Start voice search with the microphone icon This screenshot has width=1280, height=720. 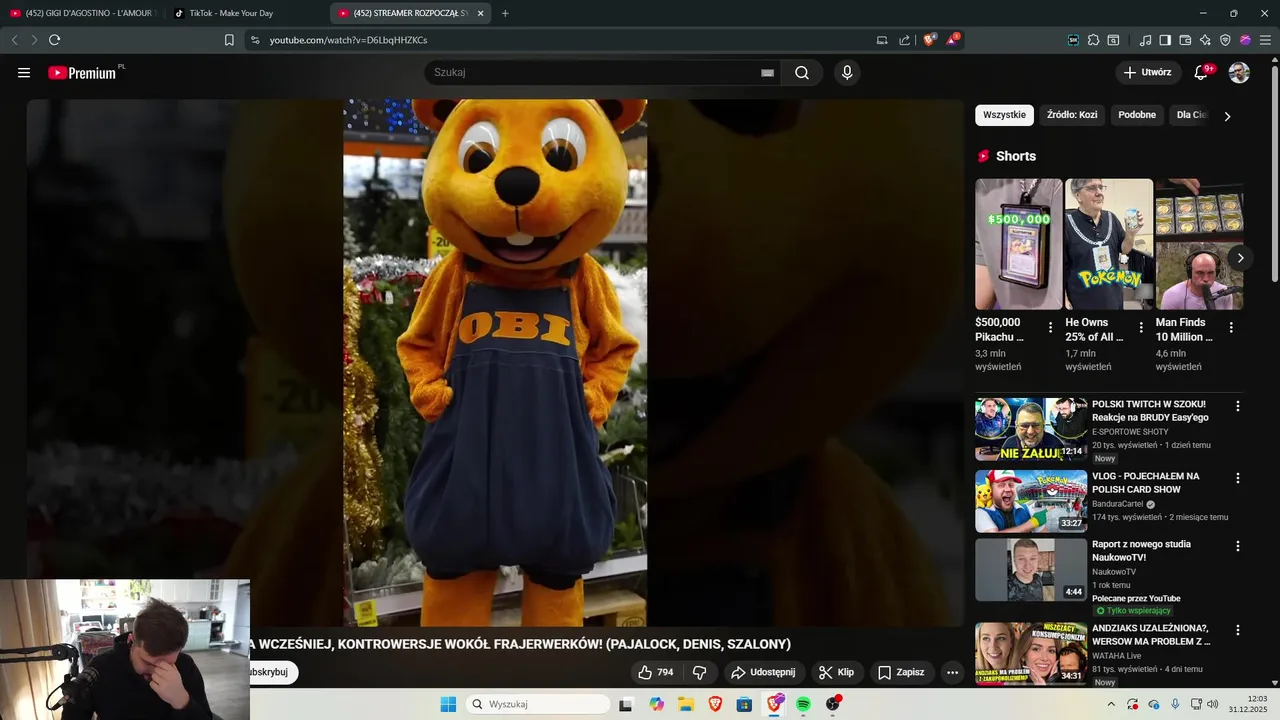pyautogui.click(x=847, y=73)
